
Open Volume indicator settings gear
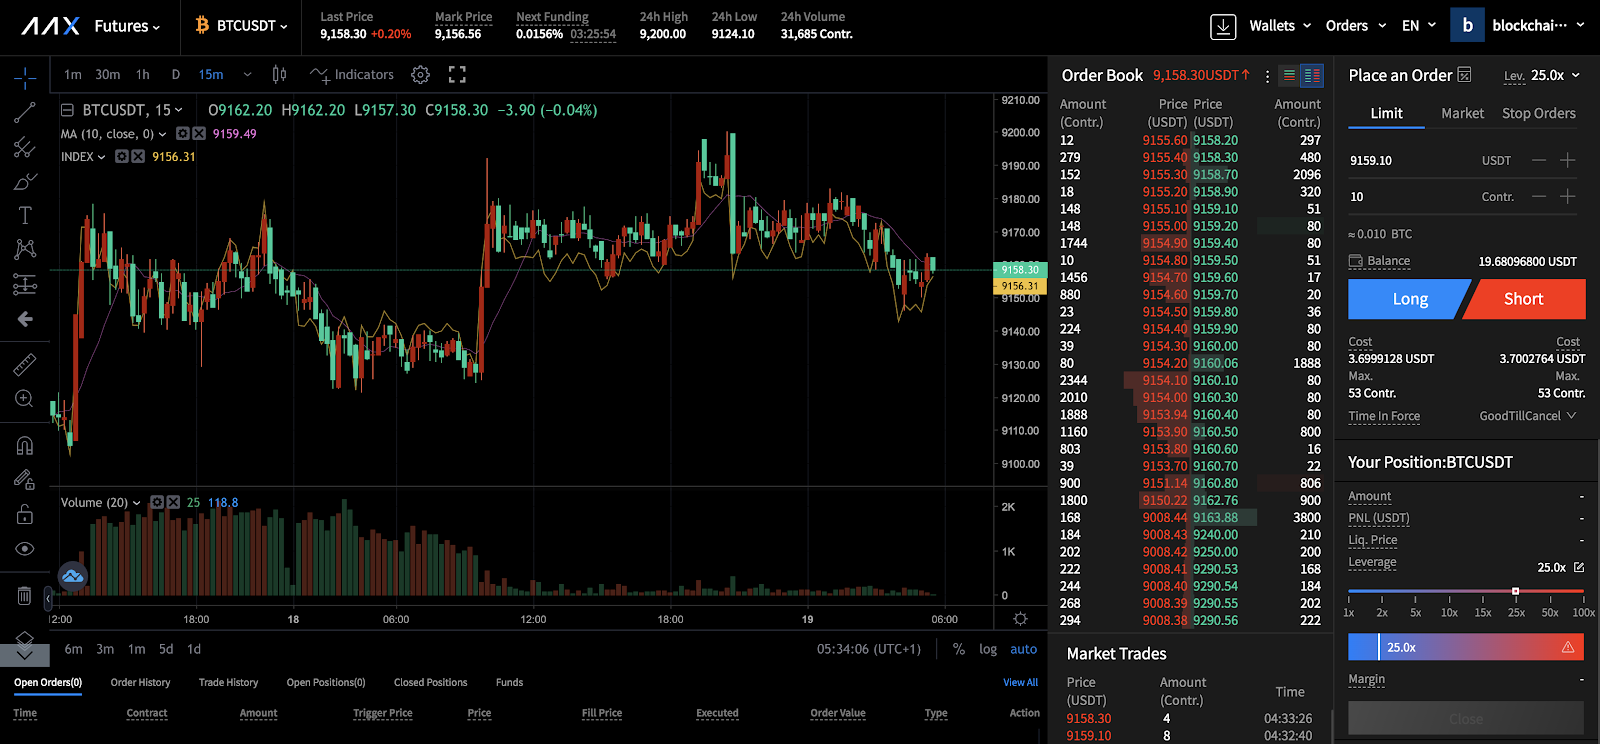coord(157,503)
